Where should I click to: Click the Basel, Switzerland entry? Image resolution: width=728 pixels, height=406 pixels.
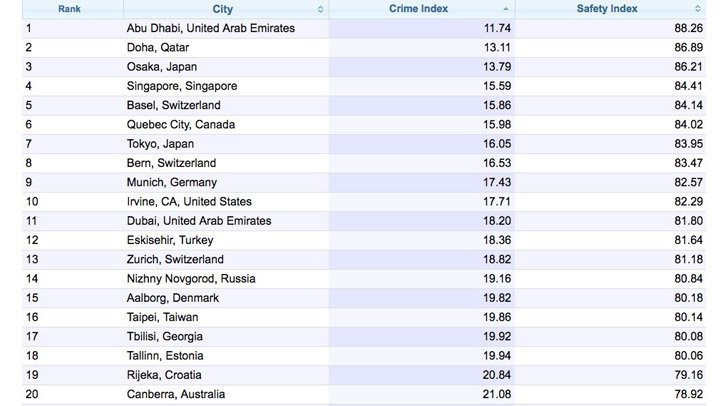[174, 105]
